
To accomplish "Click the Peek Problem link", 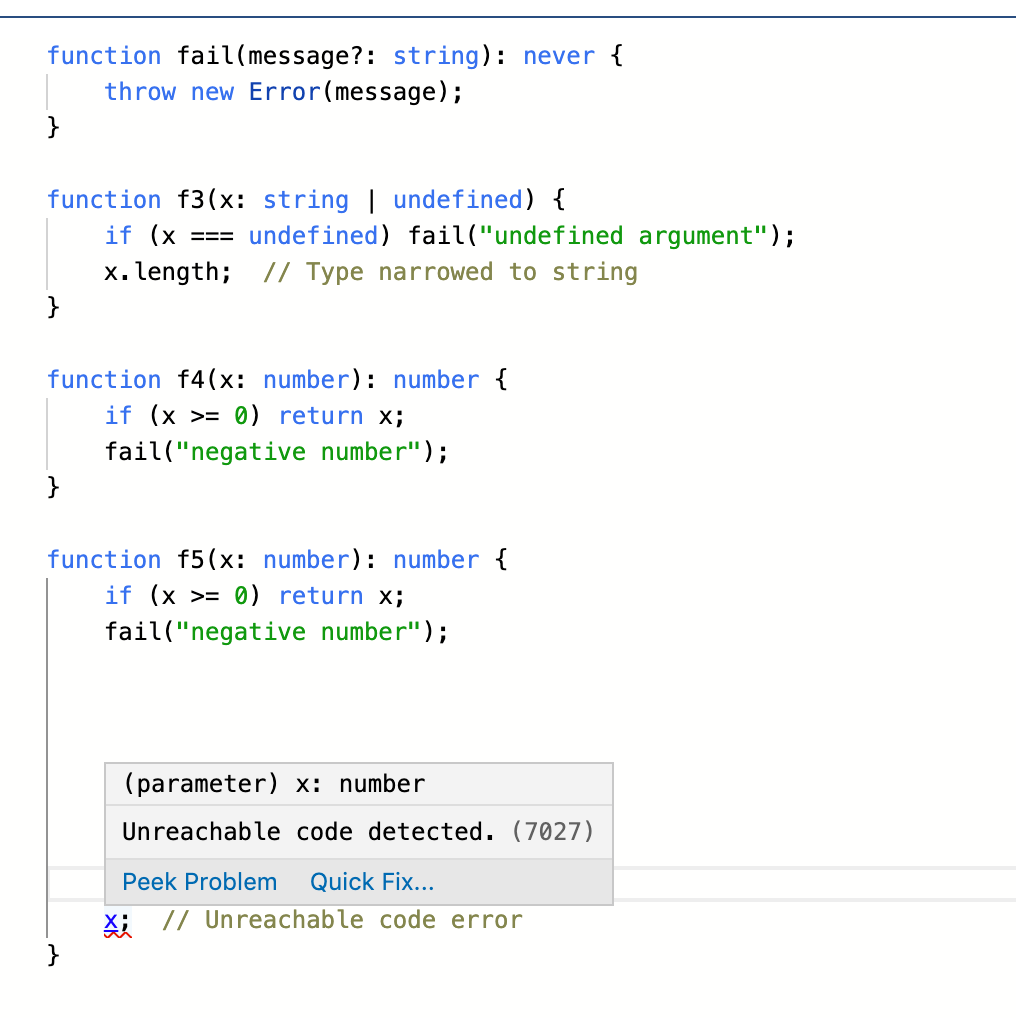I will 199,882.
